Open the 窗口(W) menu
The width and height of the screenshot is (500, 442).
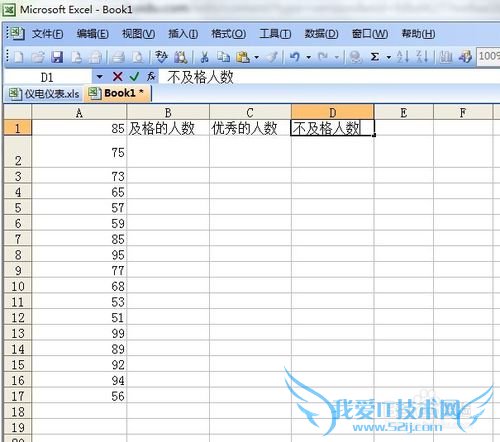370,34
